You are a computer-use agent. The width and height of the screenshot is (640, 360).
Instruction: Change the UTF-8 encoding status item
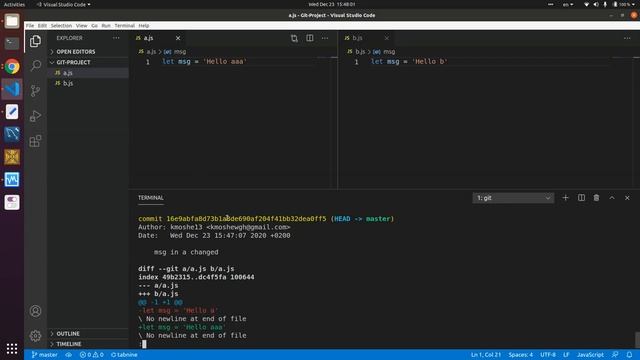548,355
